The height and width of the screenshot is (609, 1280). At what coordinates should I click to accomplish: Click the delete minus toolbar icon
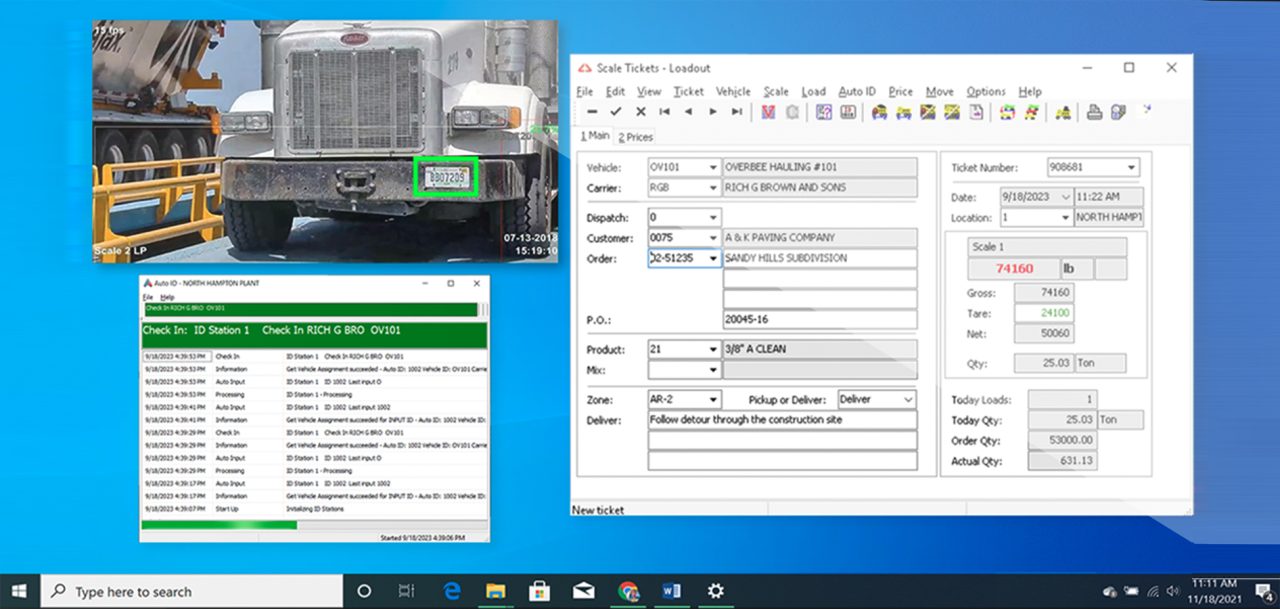[593, 112]
